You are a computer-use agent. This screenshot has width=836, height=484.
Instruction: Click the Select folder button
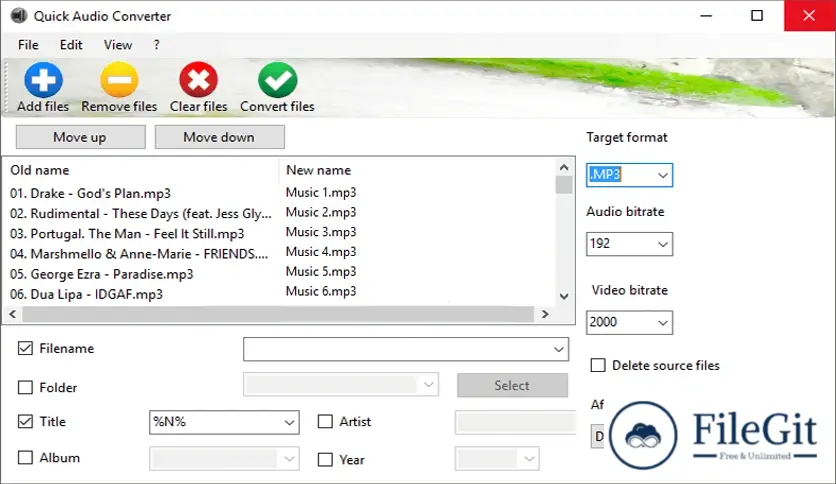(x=512, y=385)
